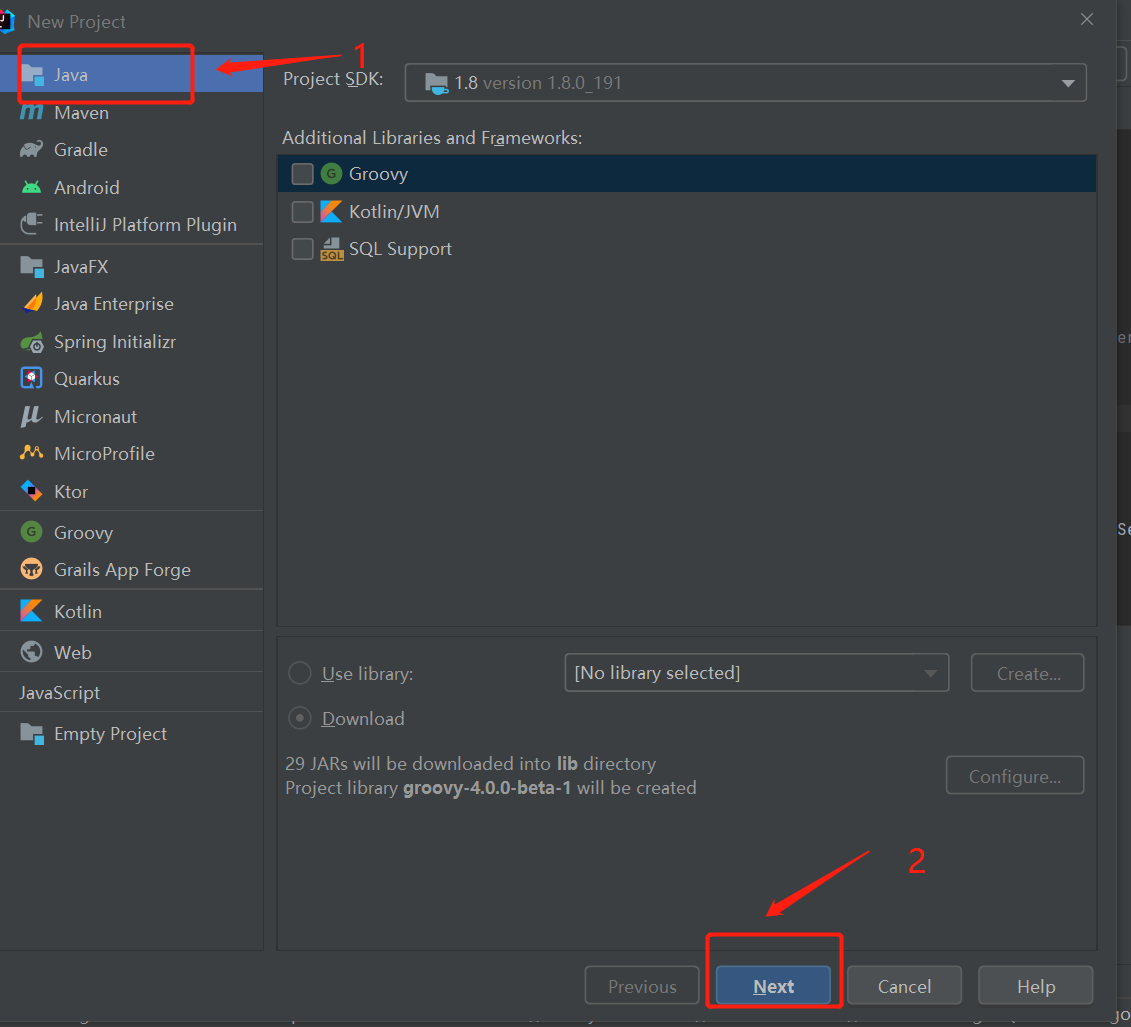Select IntelliJ Platform Plugin label
The width and height of the screenshot is (1131, 1027).
pyautogui.click(x=145, y=224)
